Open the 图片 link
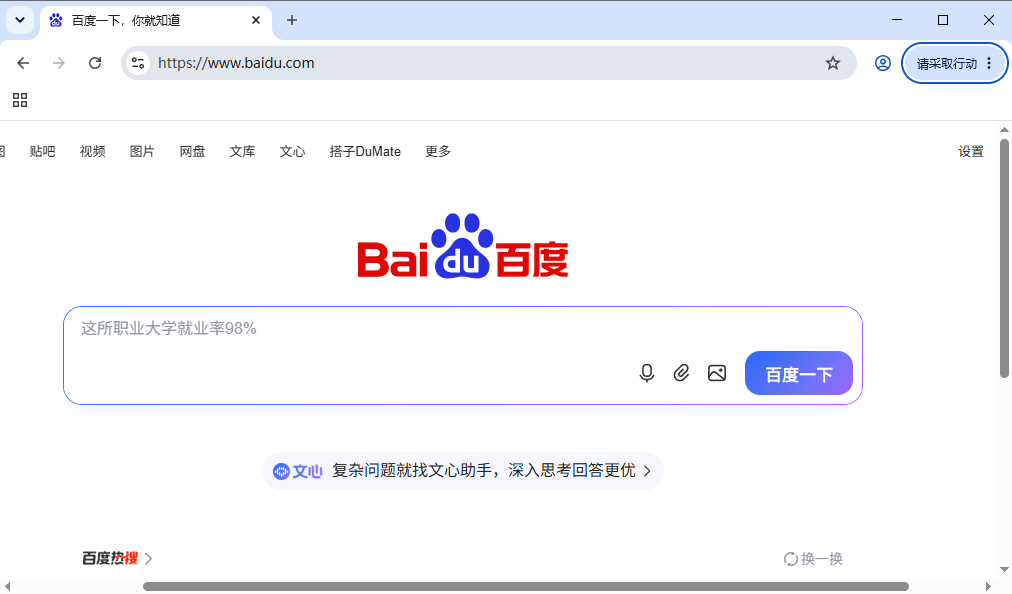 click(142, 151)
